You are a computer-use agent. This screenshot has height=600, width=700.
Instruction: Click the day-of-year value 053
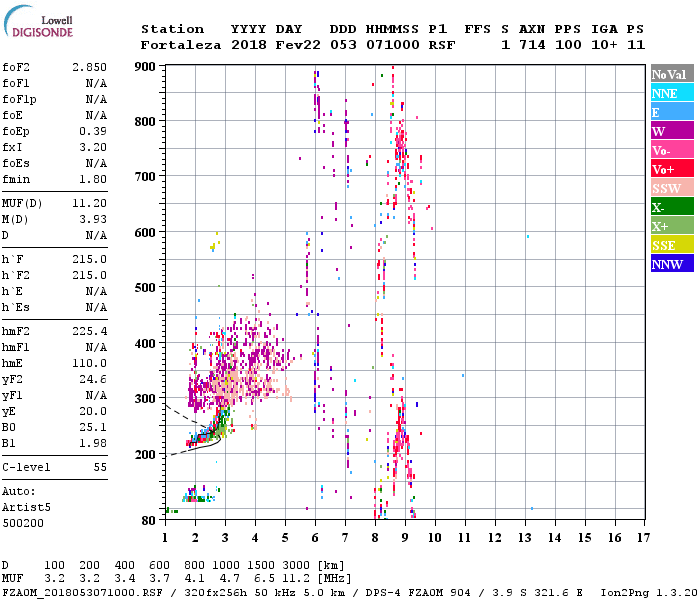pyautogui.click(x=343, y=45)
